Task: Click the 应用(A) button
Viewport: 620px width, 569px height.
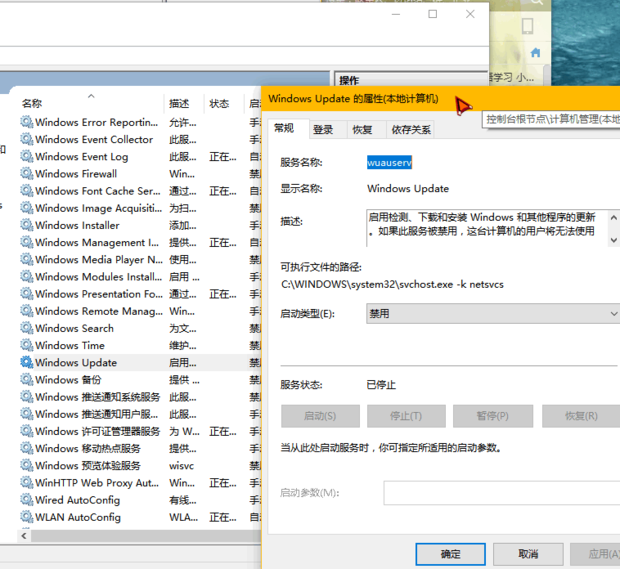Action: (x=595, y=554)
